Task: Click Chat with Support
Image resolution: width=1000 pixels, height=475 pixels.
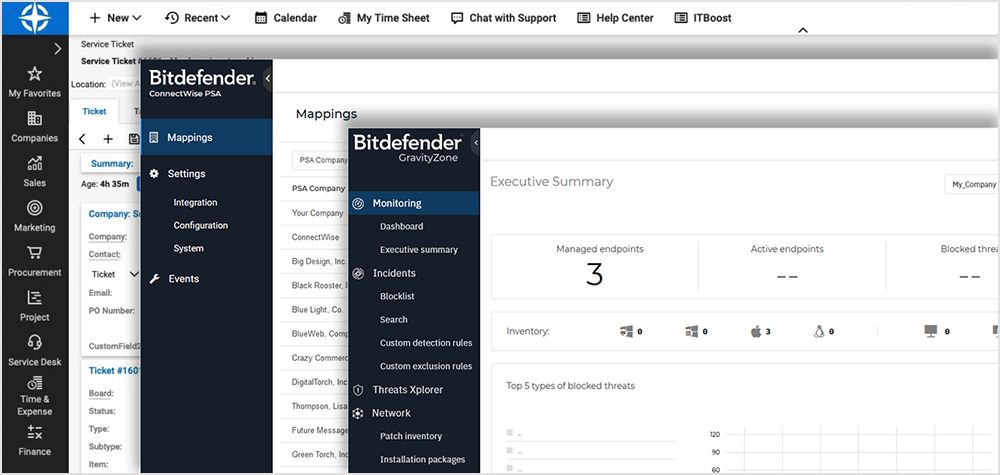Action: (503, 18)
